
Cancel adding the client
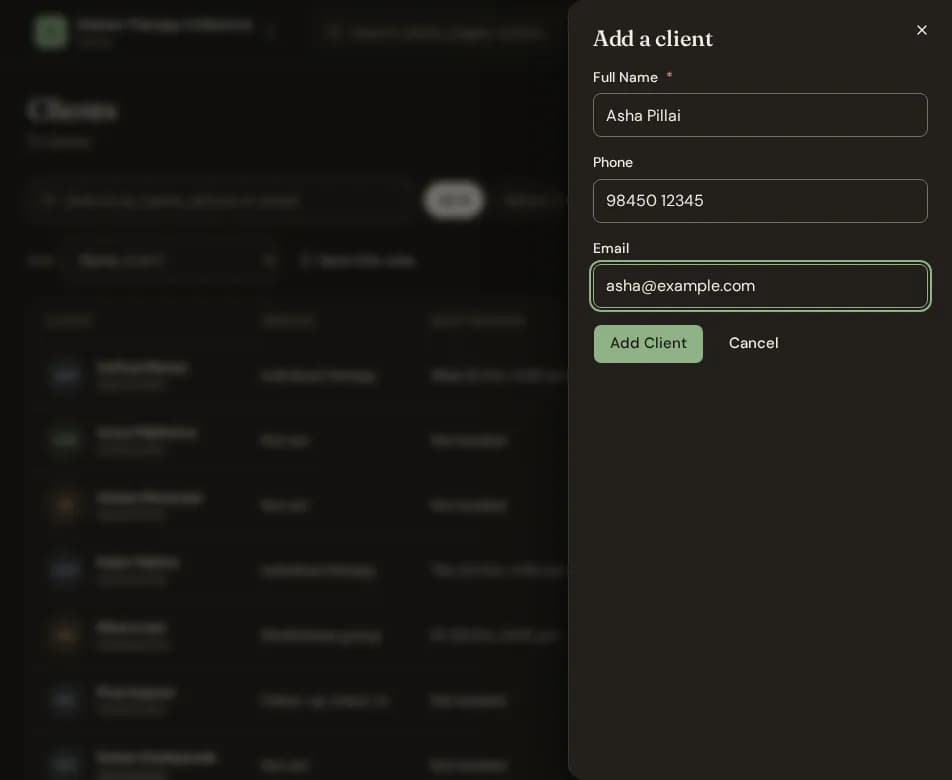[x=753, y=344]
